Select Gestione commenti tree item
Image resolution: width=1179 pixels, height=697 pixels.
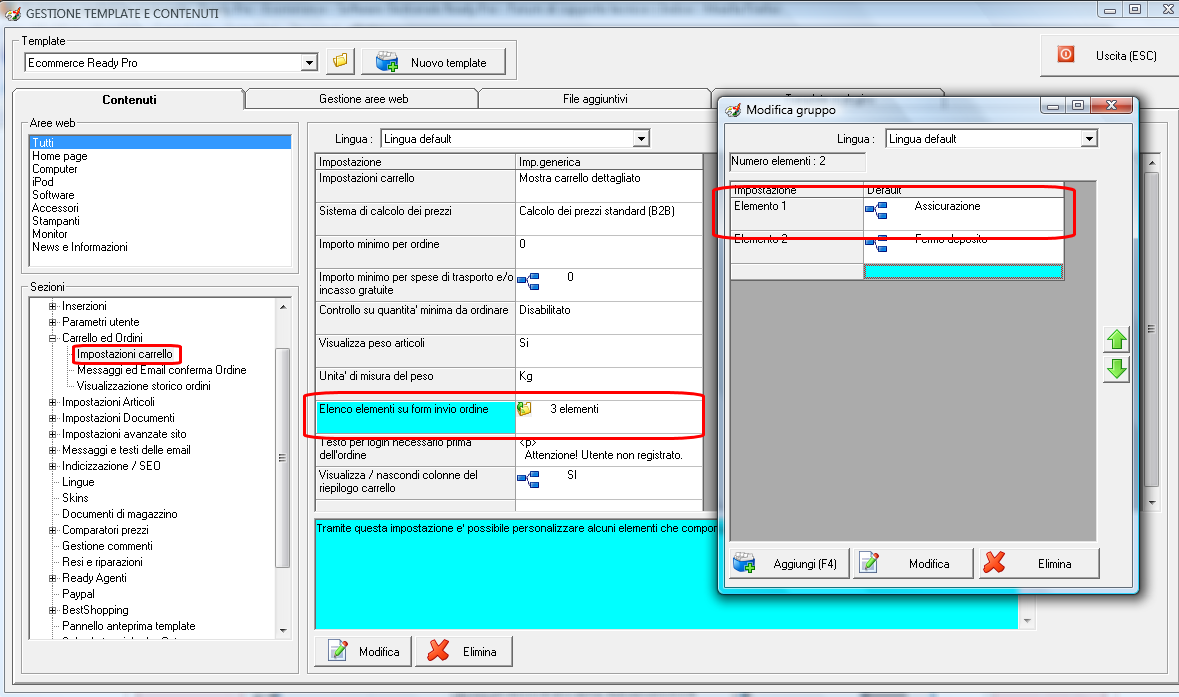click(107, 546)
